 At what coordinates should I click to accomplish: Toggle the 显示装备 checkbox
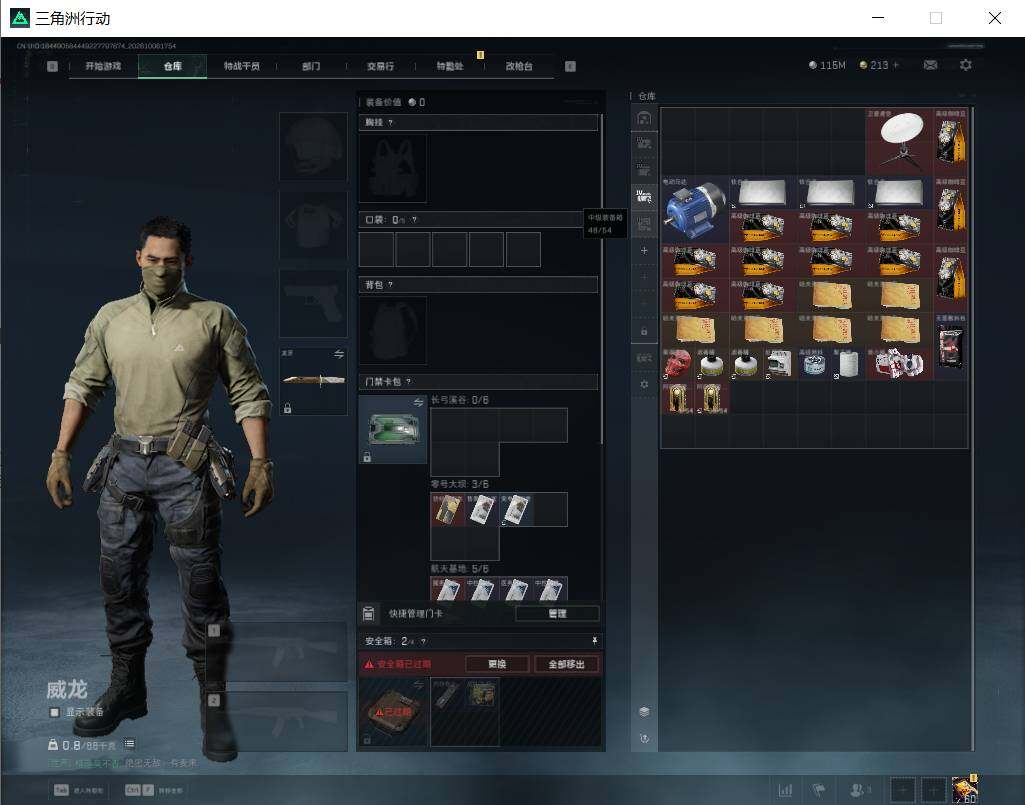[55, 712]
